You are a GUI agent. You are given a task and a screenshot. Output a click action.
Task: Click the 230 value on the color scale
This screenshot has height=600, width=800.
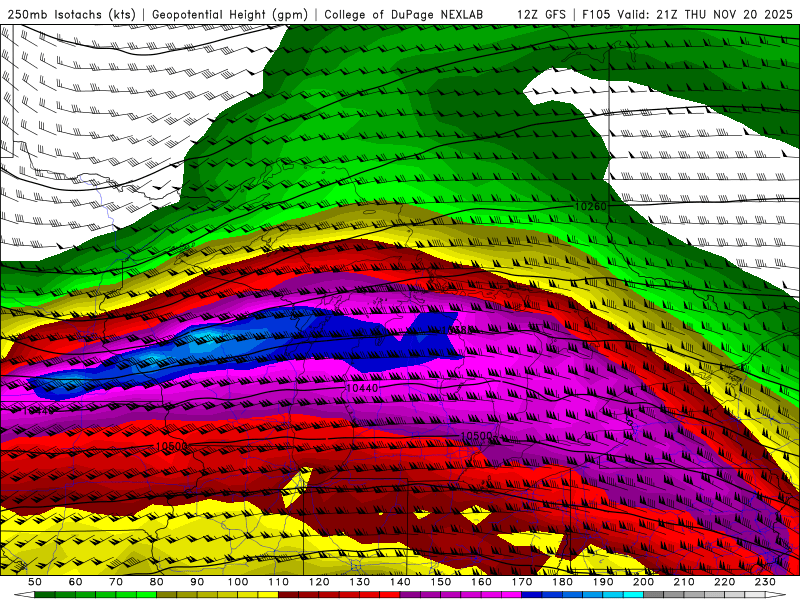[x=765, y=582]
